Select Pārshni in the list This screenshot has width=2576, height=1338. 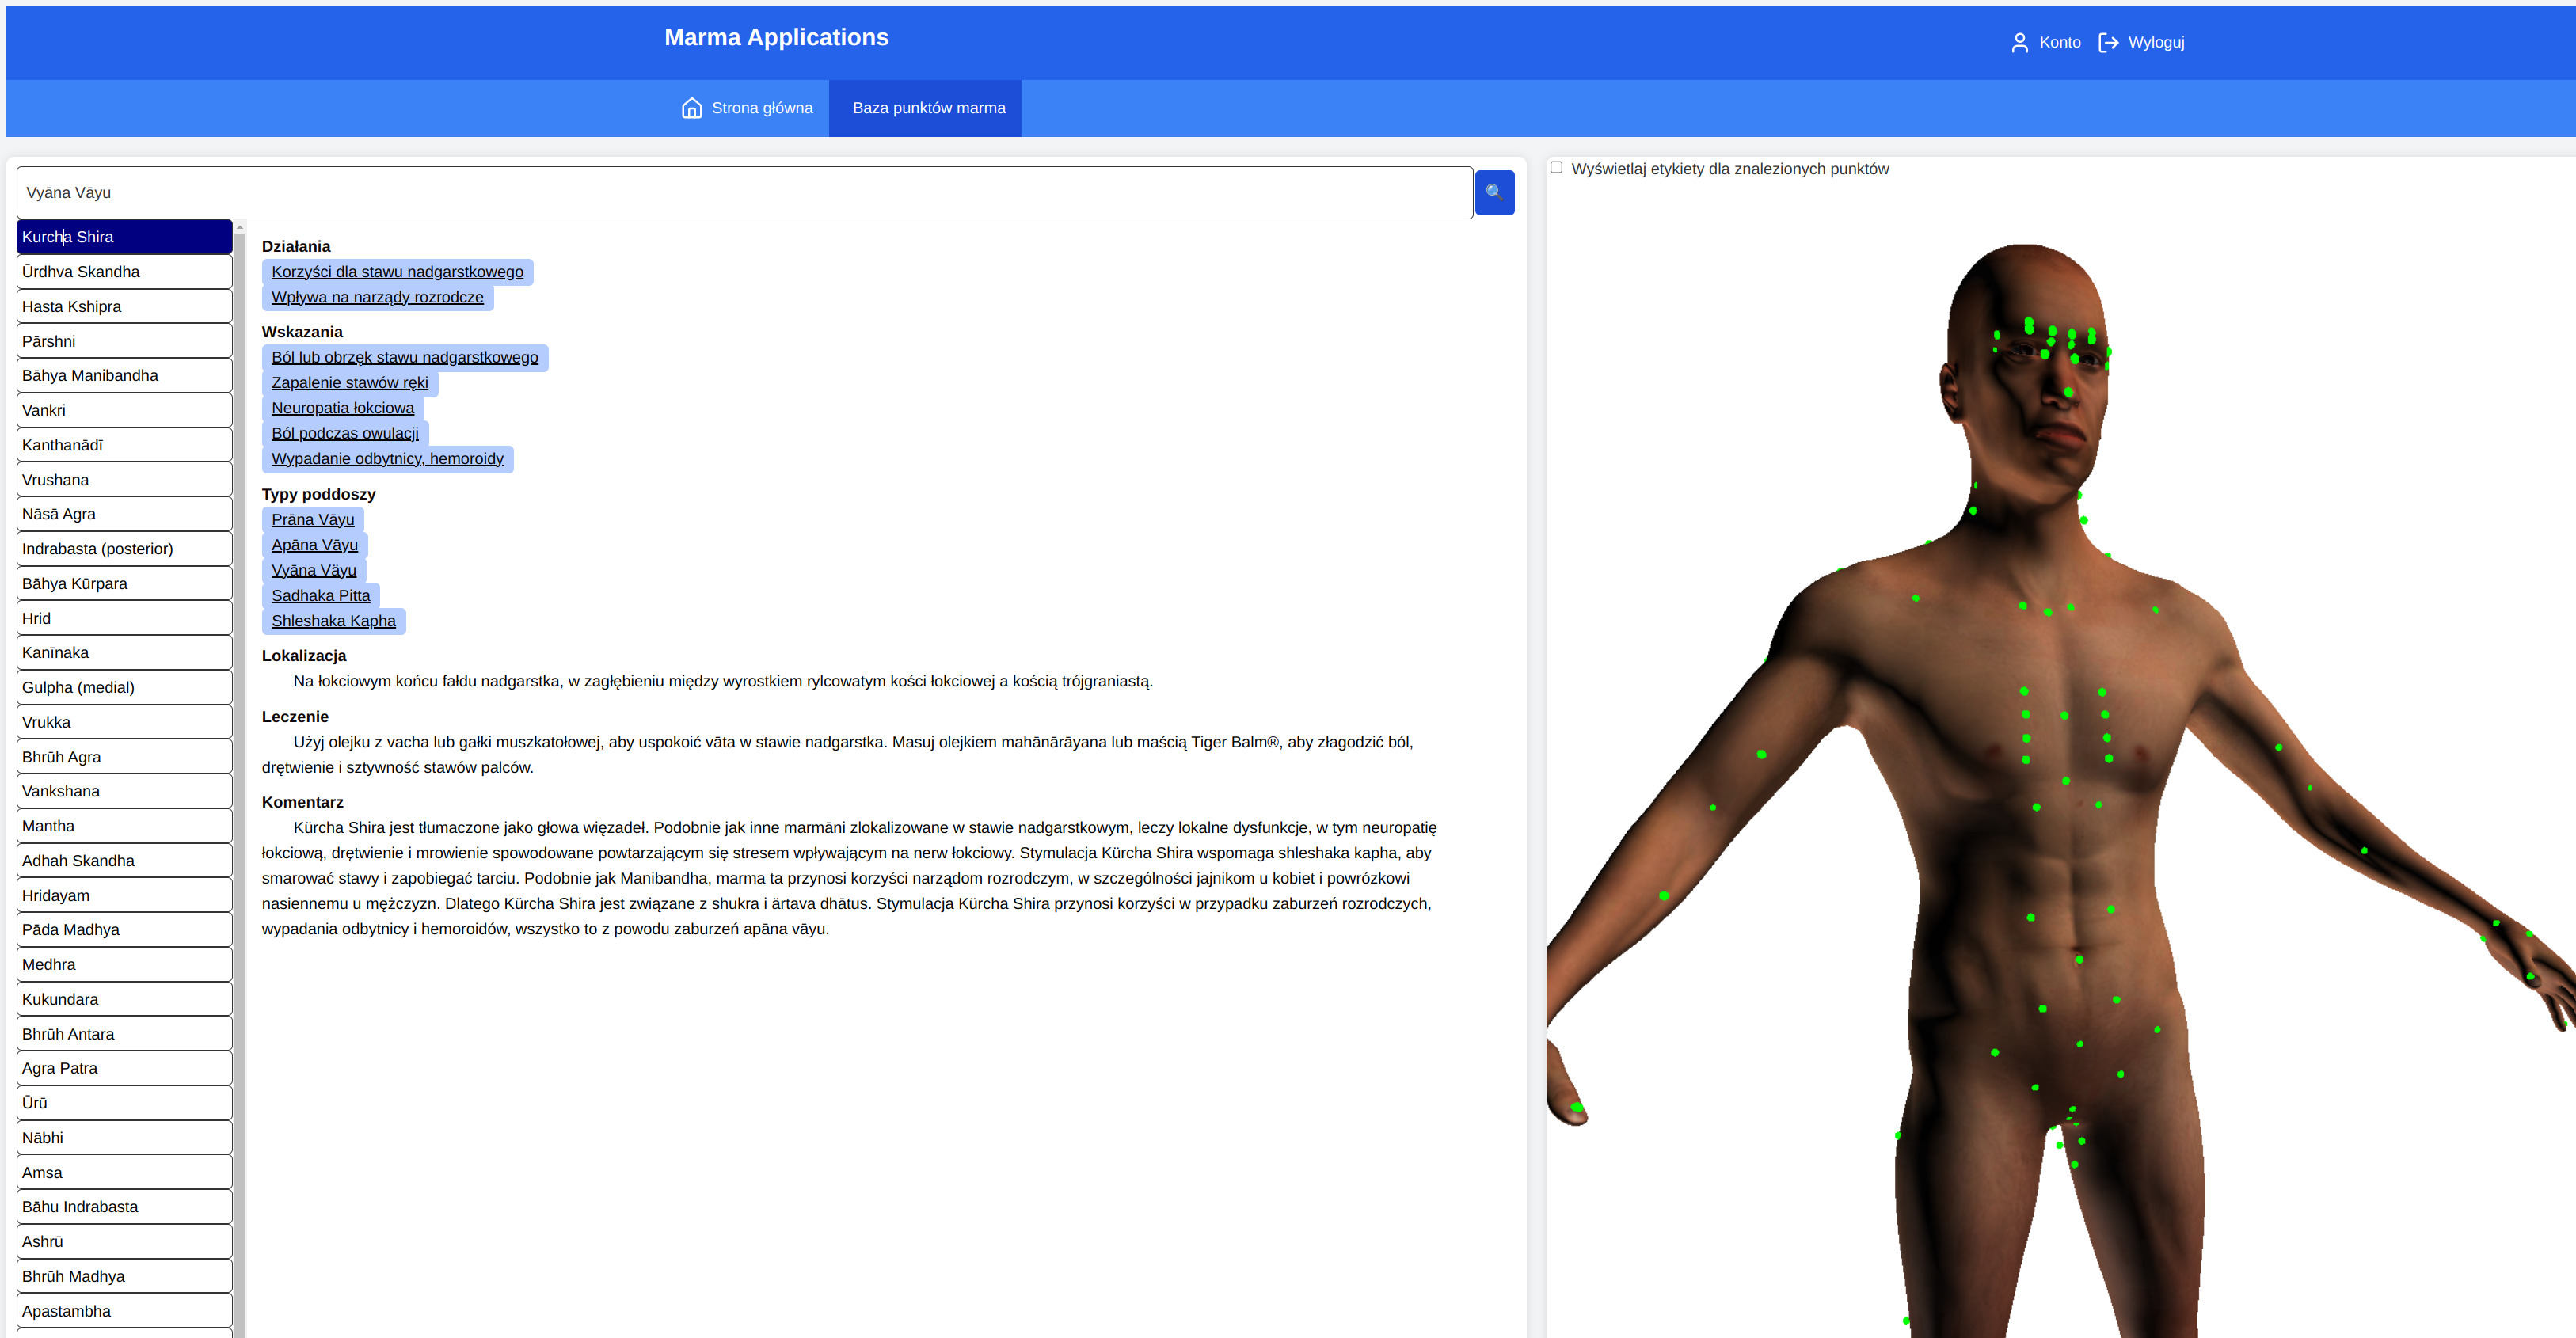click(x=124, y=341)
